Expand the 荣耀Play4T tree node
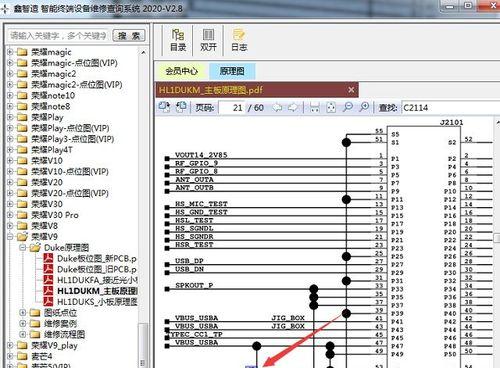The height and width of the screenshot is (368, 500). (x=10, y=150)
